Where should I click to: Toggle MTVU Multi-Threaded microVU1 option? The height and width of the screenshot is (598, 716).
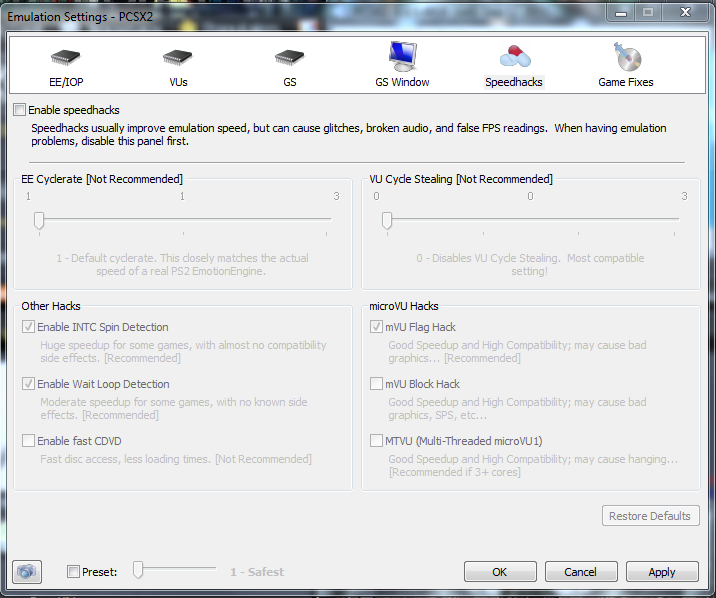pyautogui.click(x=376, y=441)
